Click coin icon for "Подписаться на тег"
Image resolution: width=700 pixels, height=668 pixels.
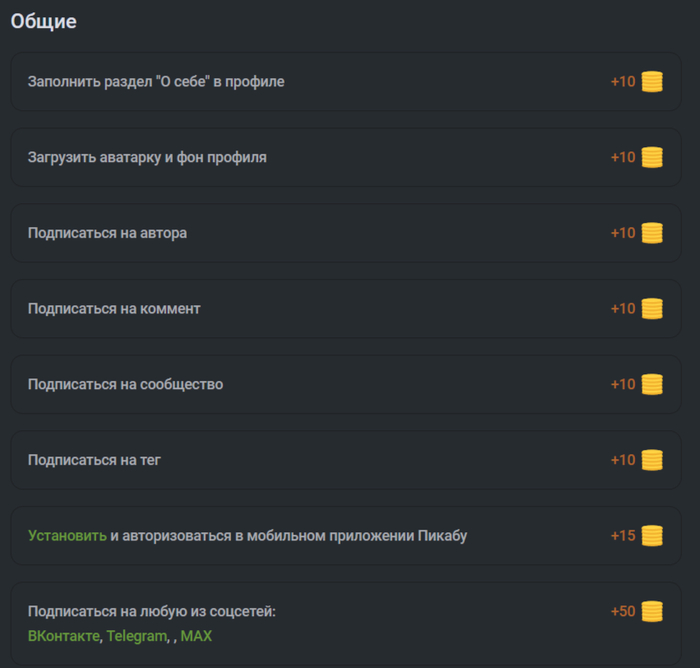pos(652,460)
